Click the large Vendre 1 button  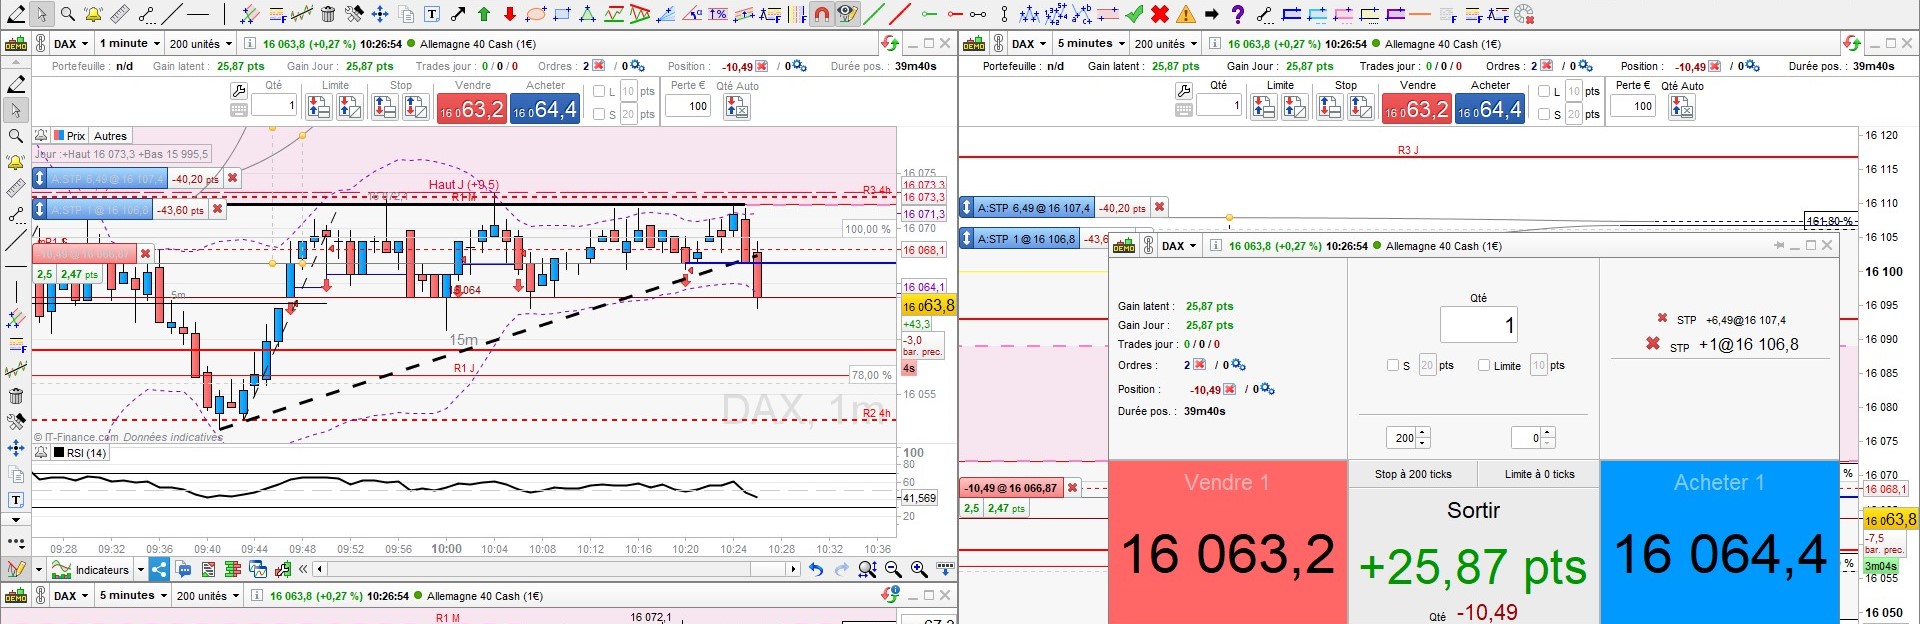tap(1227, 541)
